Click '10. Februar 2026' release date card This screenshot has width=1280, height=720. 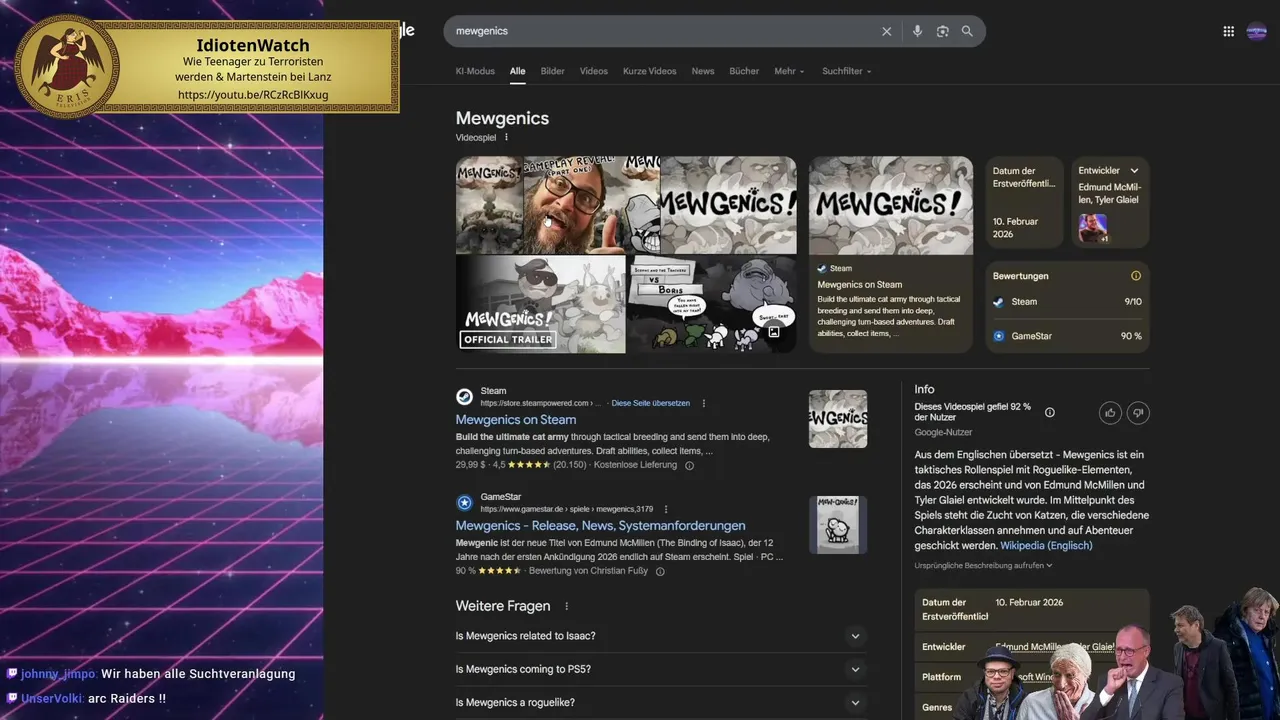[x=1024, y=202]
